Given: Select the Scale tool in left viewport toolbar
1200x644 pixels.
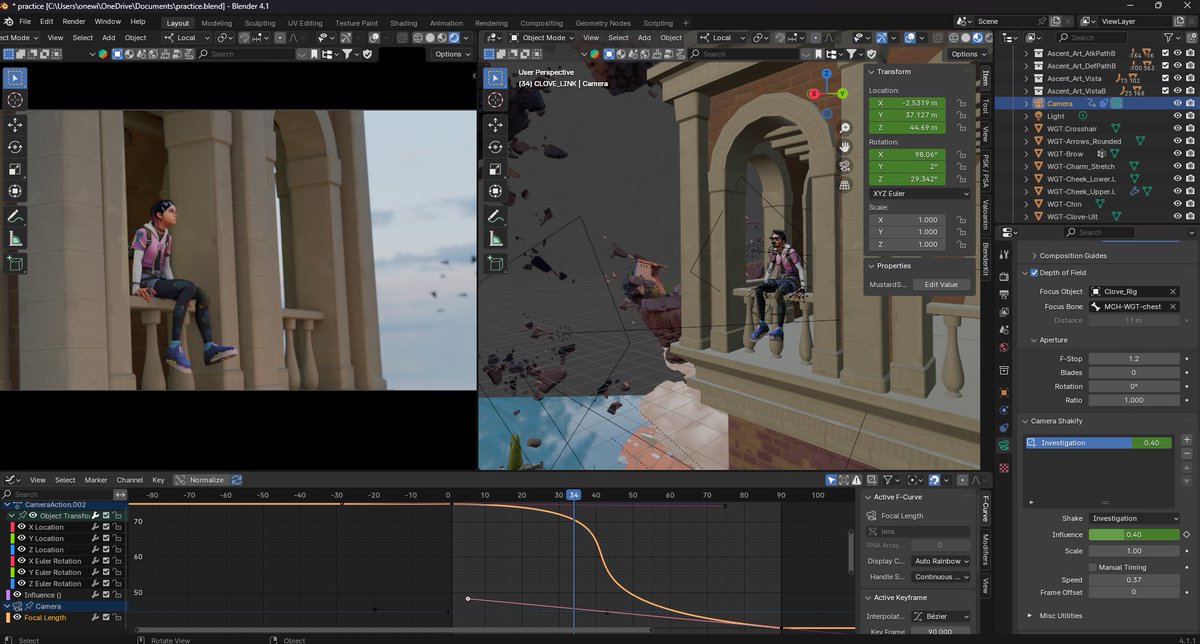Looking at the screenshot, I should (x=15, y=169).
